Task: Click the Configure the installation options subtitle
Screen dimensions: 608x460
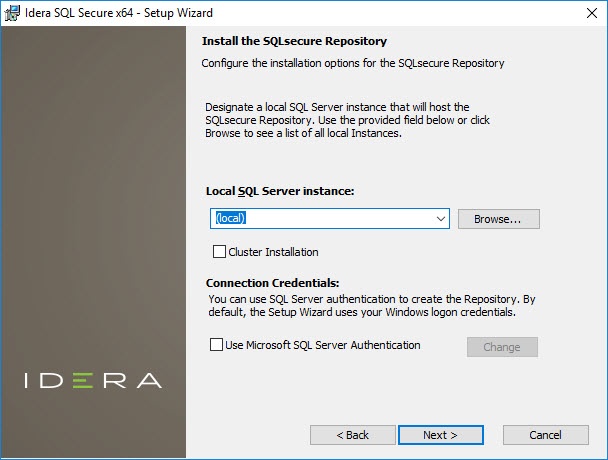Action: pos(352,63)
